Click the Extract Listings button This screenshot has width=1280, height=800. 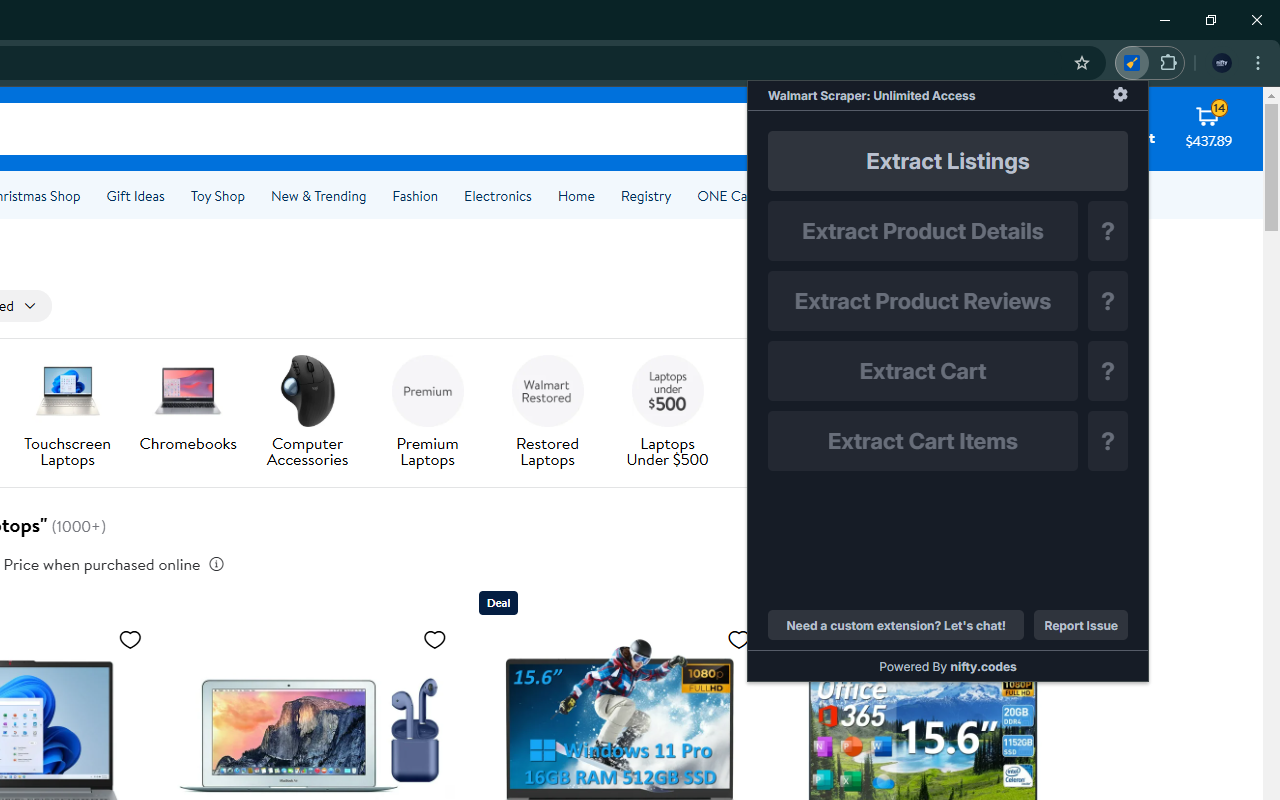[947, 161]
